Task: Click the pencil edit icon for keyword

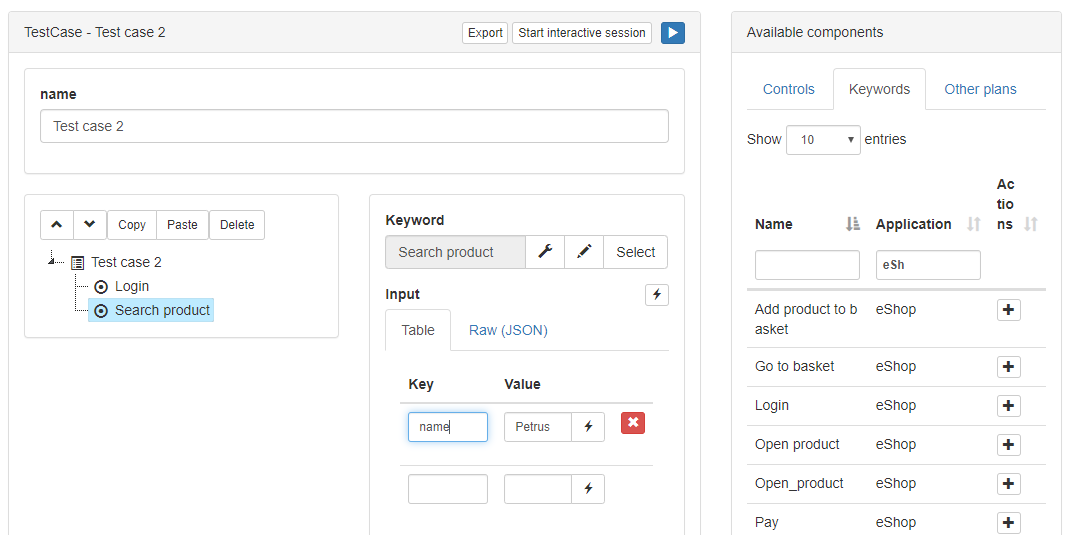Action: click(x=584, y=252)
